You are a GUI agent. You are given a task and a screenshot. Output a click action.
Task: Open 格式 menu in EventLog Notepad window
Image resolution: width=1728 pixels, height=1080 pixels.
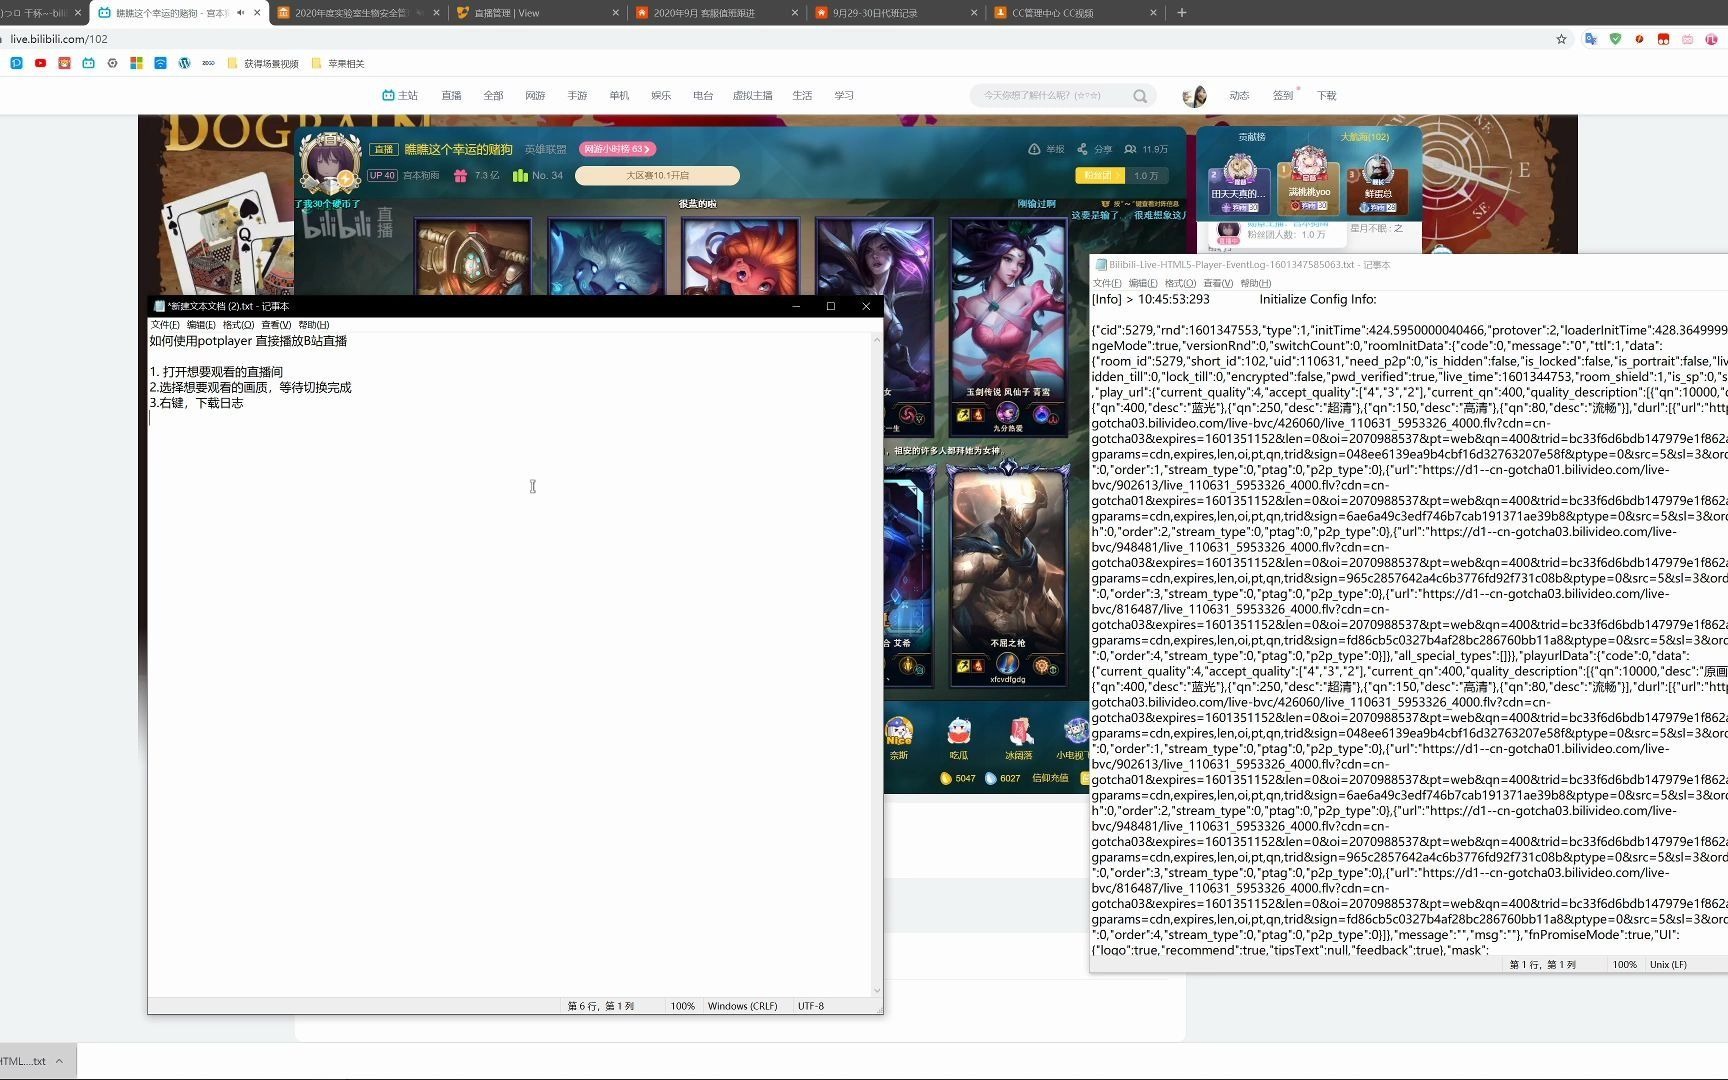pos(1180,283)
